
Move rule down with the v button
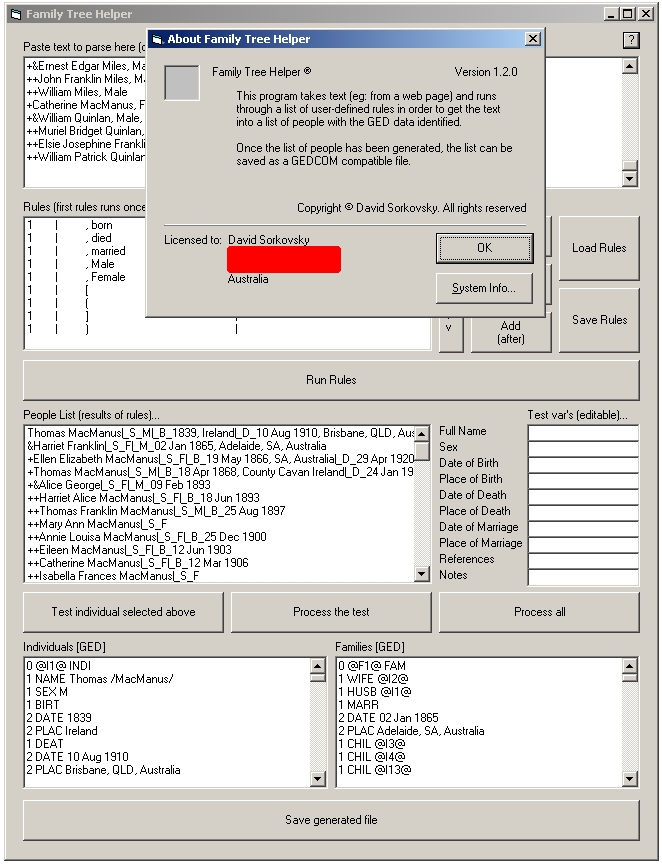click(x=451, y=332)
